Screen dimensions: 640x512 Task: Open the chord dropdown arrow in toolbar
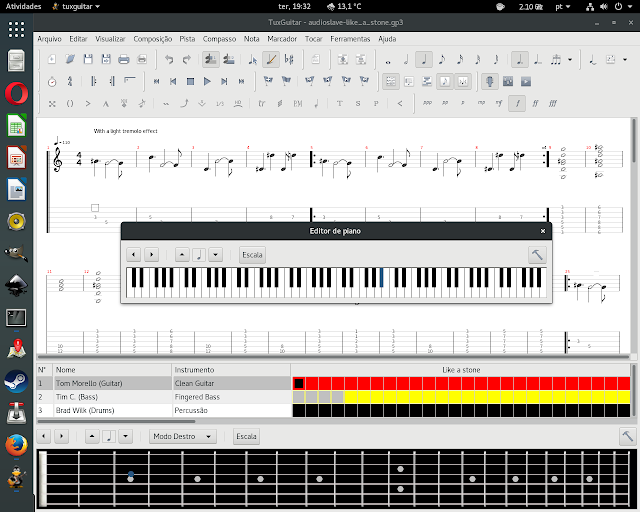click(625, 60)
